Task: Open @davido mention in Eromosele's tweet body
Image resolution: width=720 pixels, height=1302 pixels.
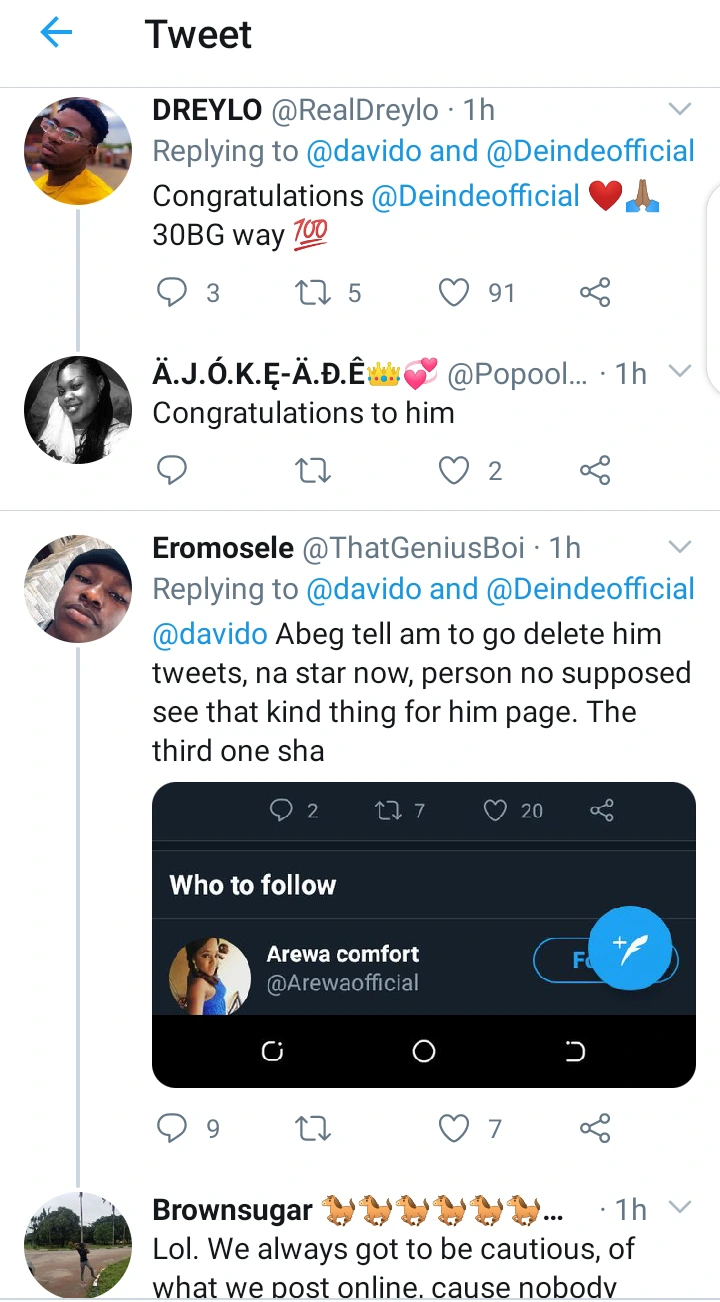Action: click(209, 634)
